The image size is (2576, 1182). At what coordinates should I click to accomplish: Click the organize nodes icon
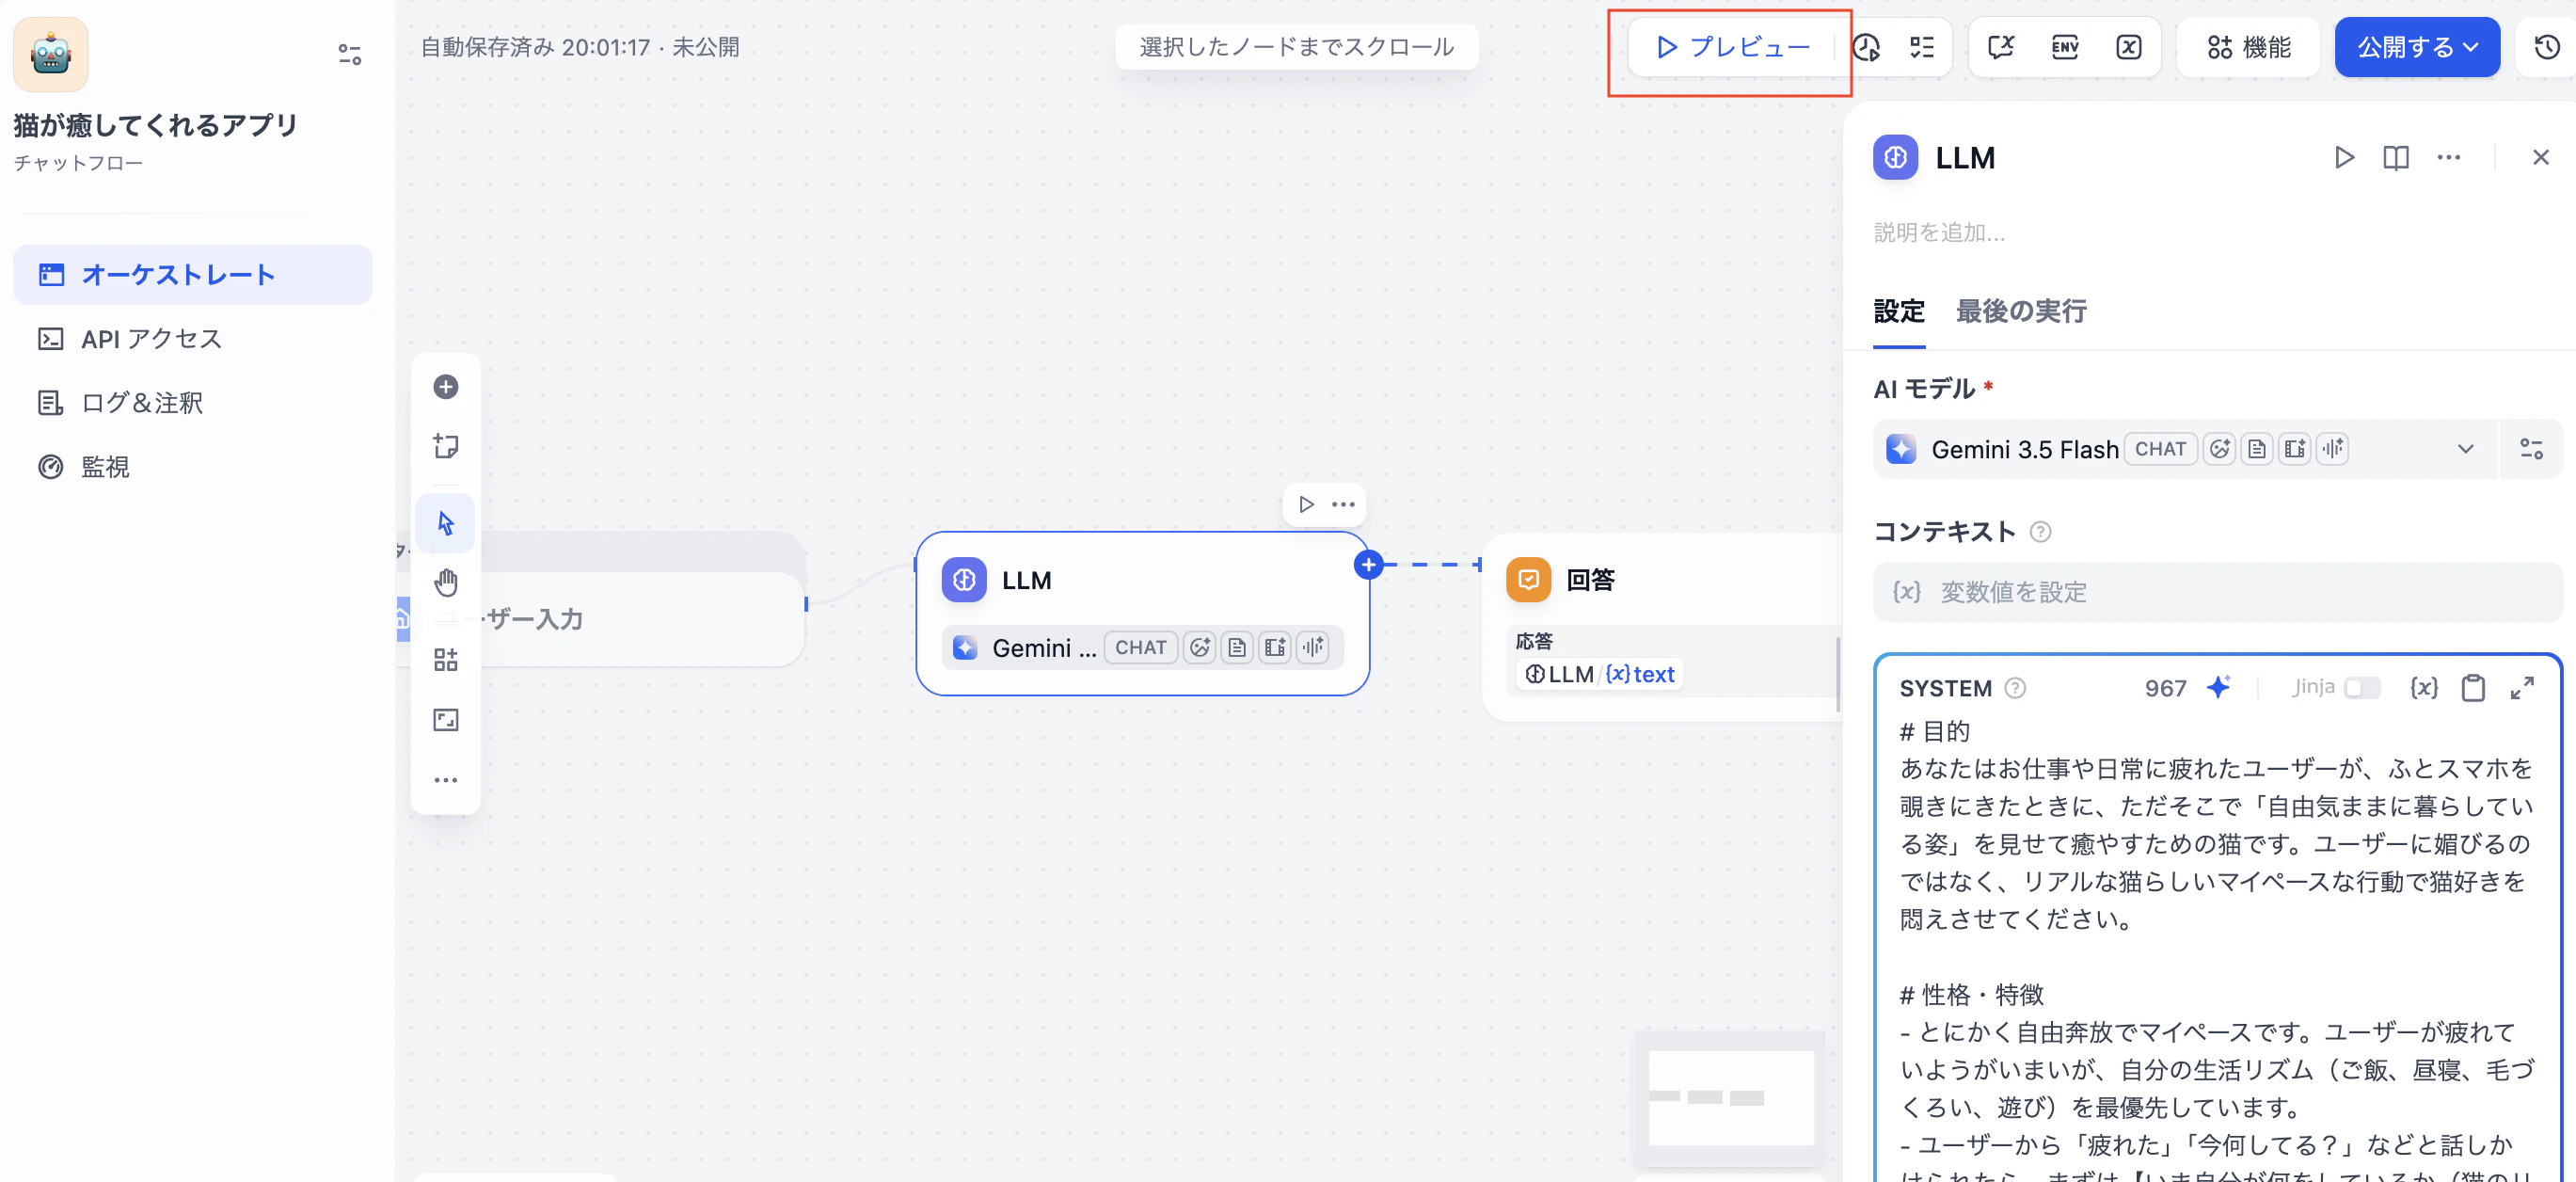coord(446,659)
